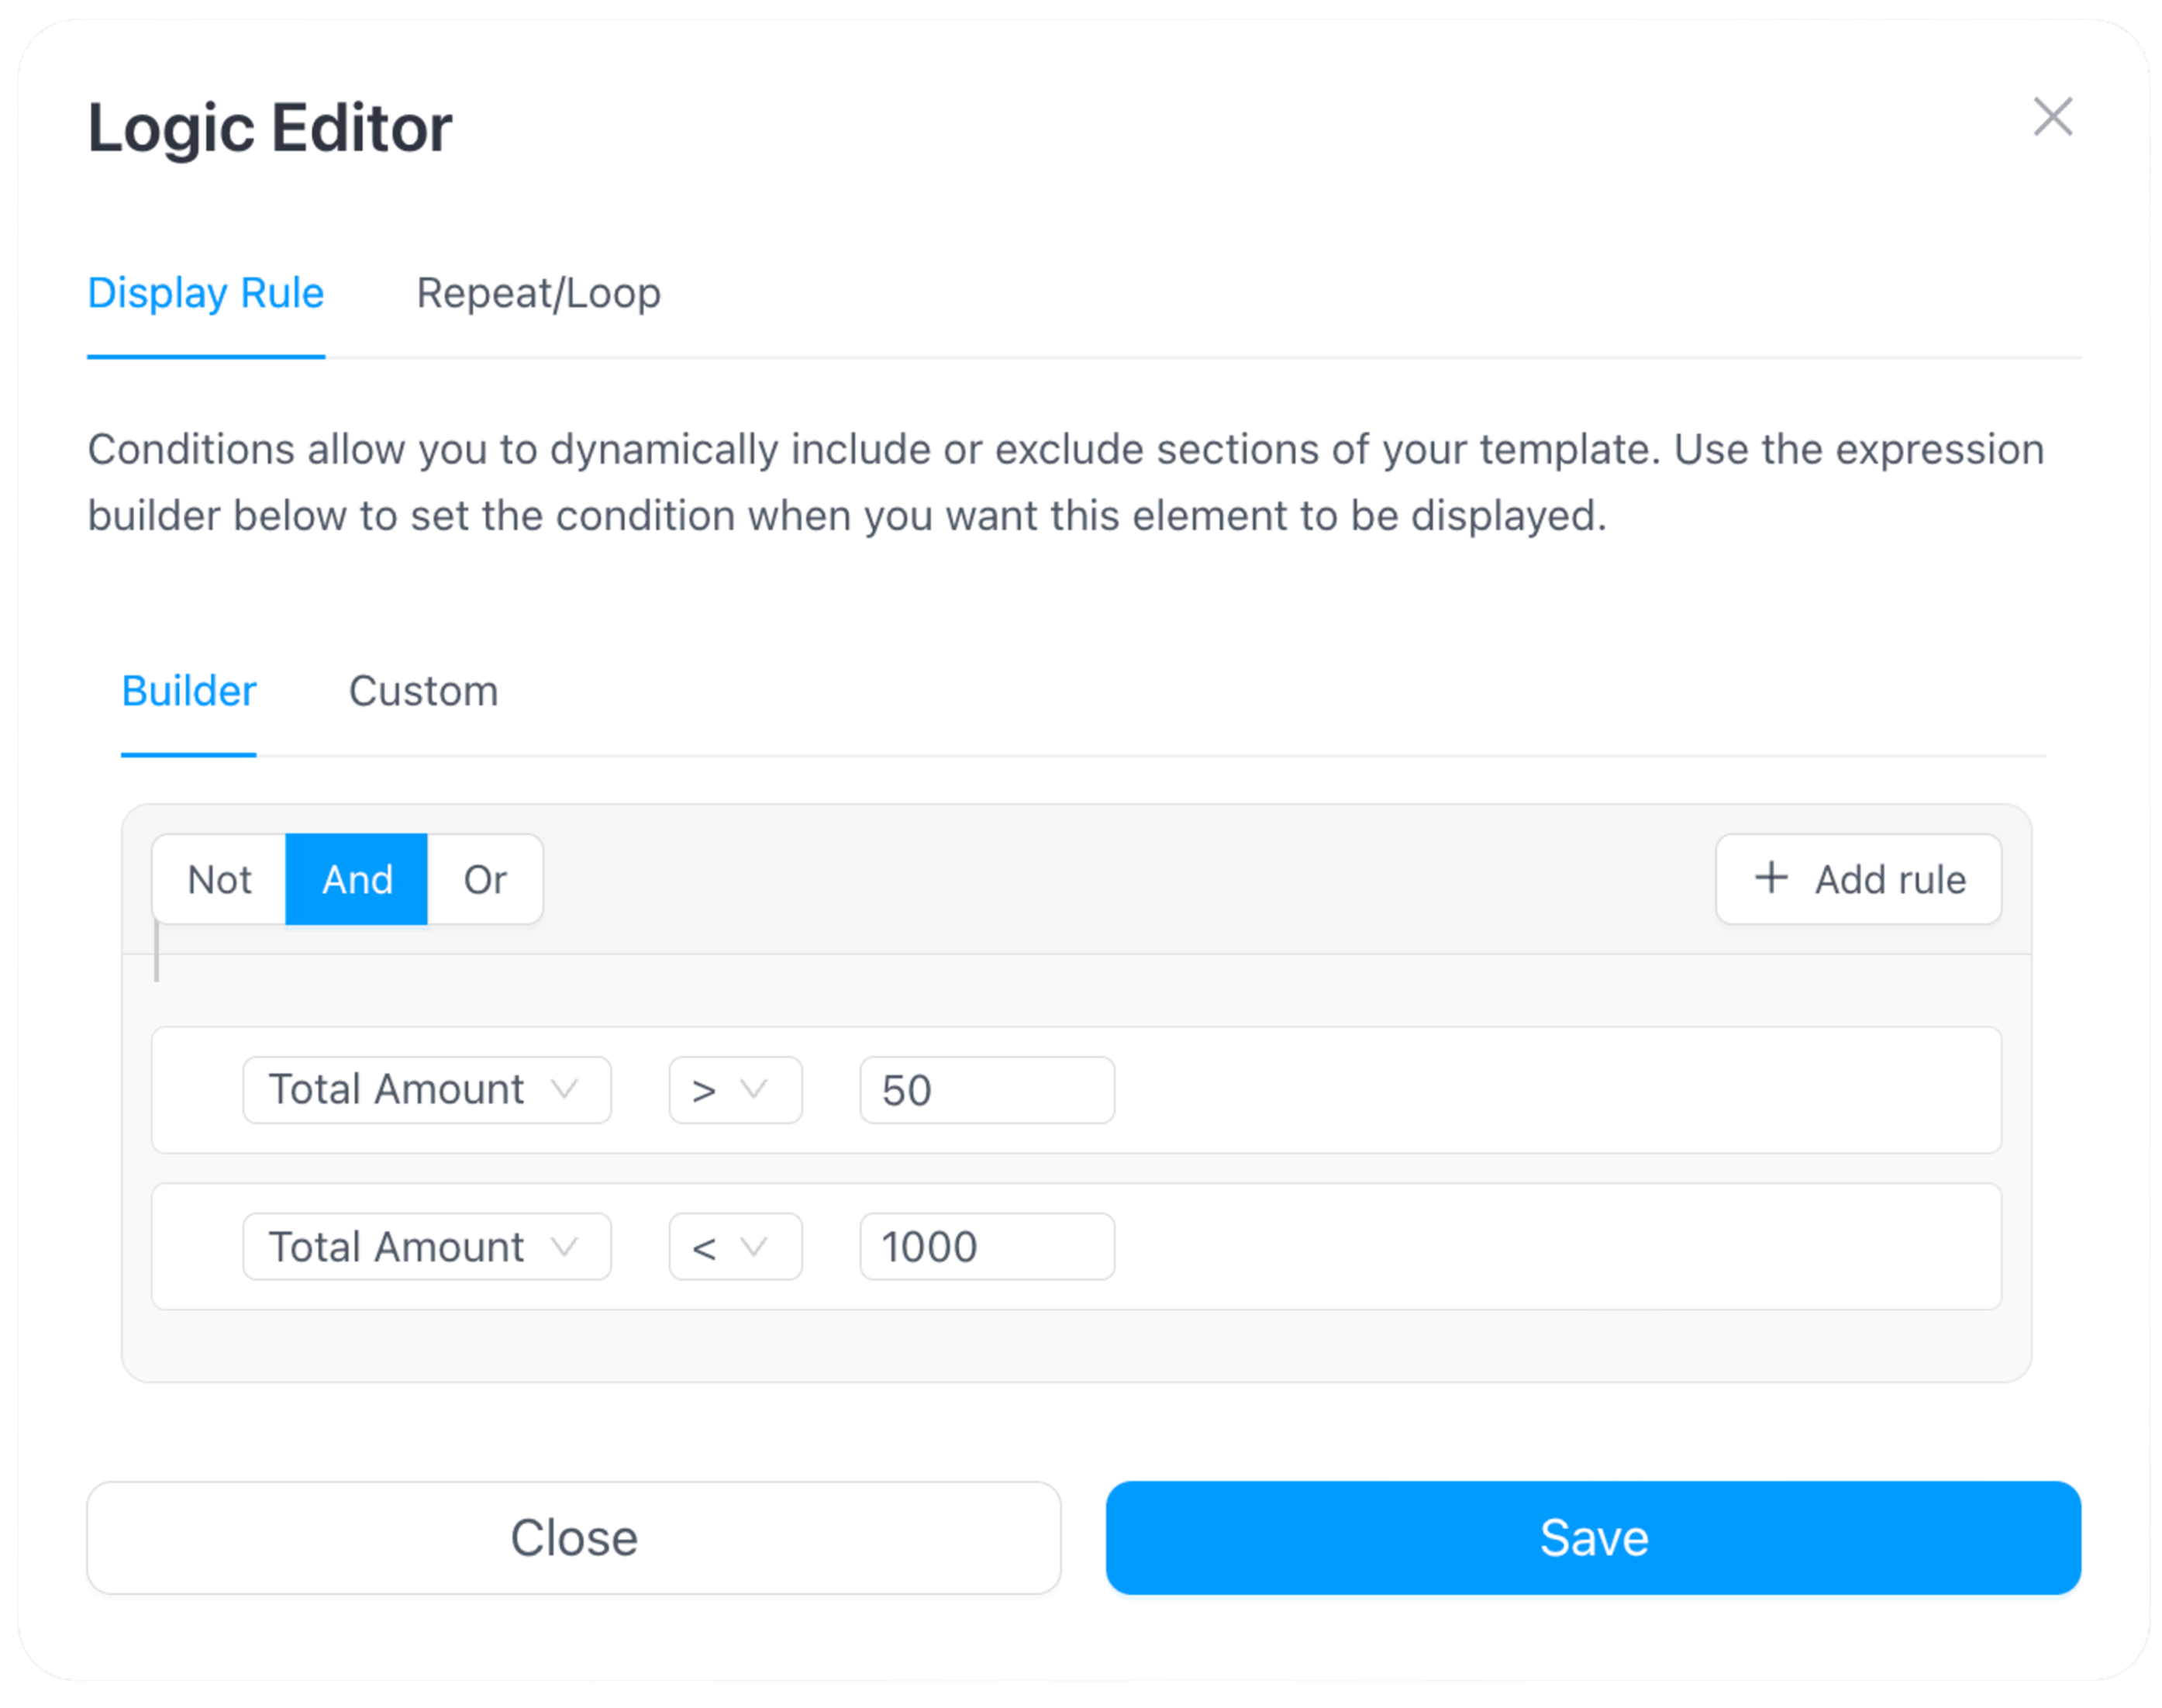Select the Builder tab

[x=189, y=691]
